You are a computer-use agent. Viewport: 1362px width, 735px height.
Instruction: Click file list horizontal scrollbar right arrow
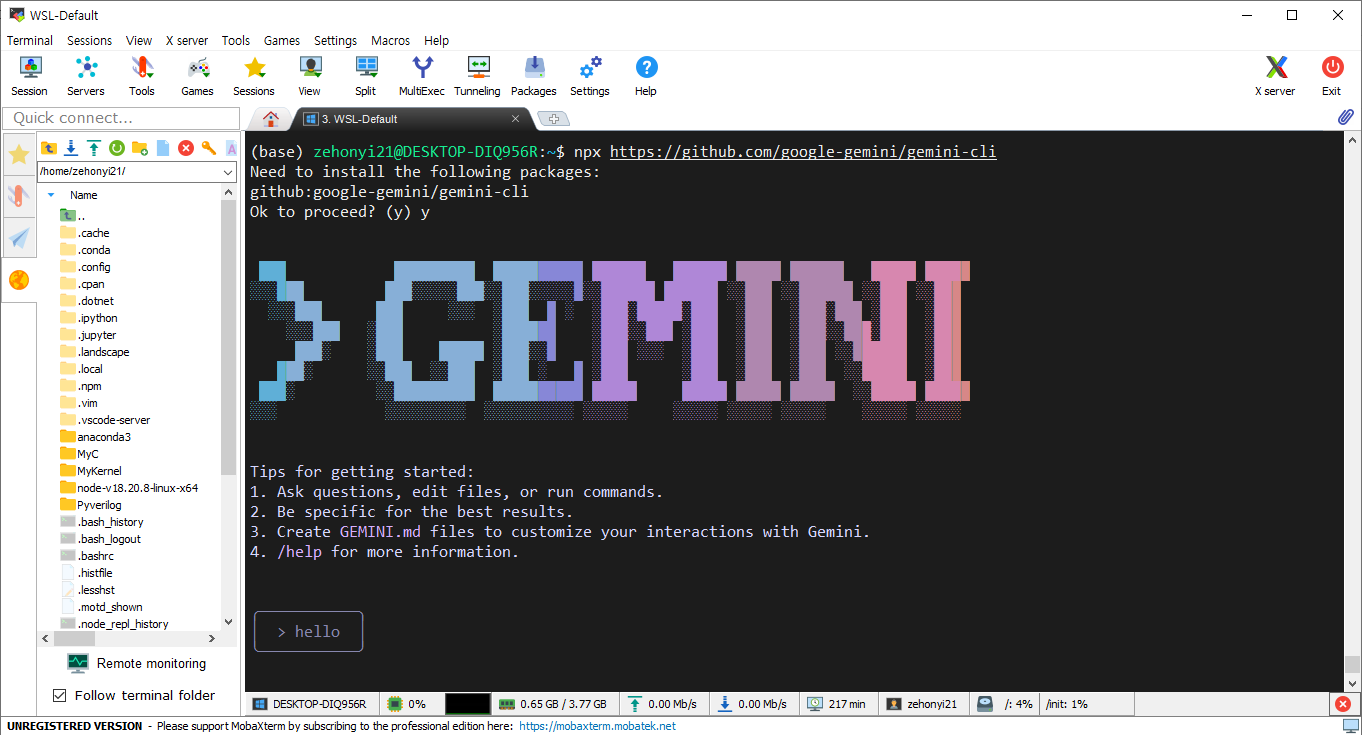[x=211, y=638]
